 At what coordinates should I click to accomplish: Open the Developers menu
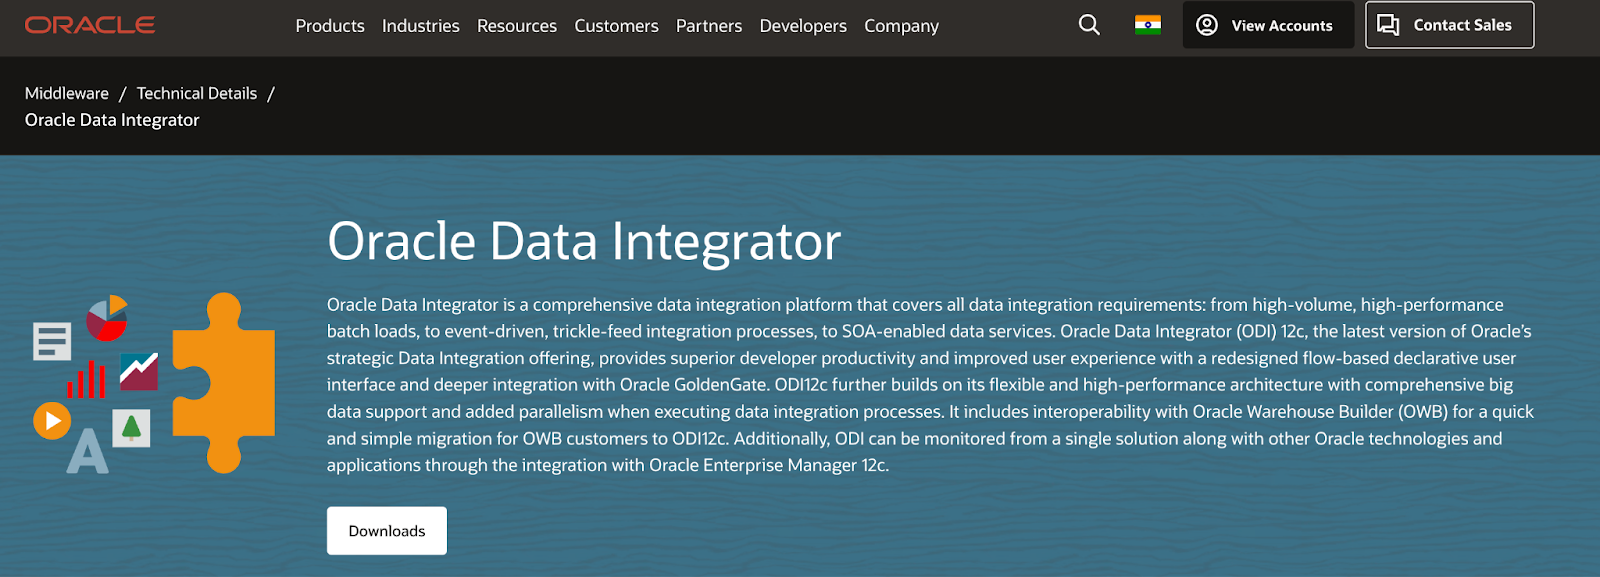click(803, 26)
